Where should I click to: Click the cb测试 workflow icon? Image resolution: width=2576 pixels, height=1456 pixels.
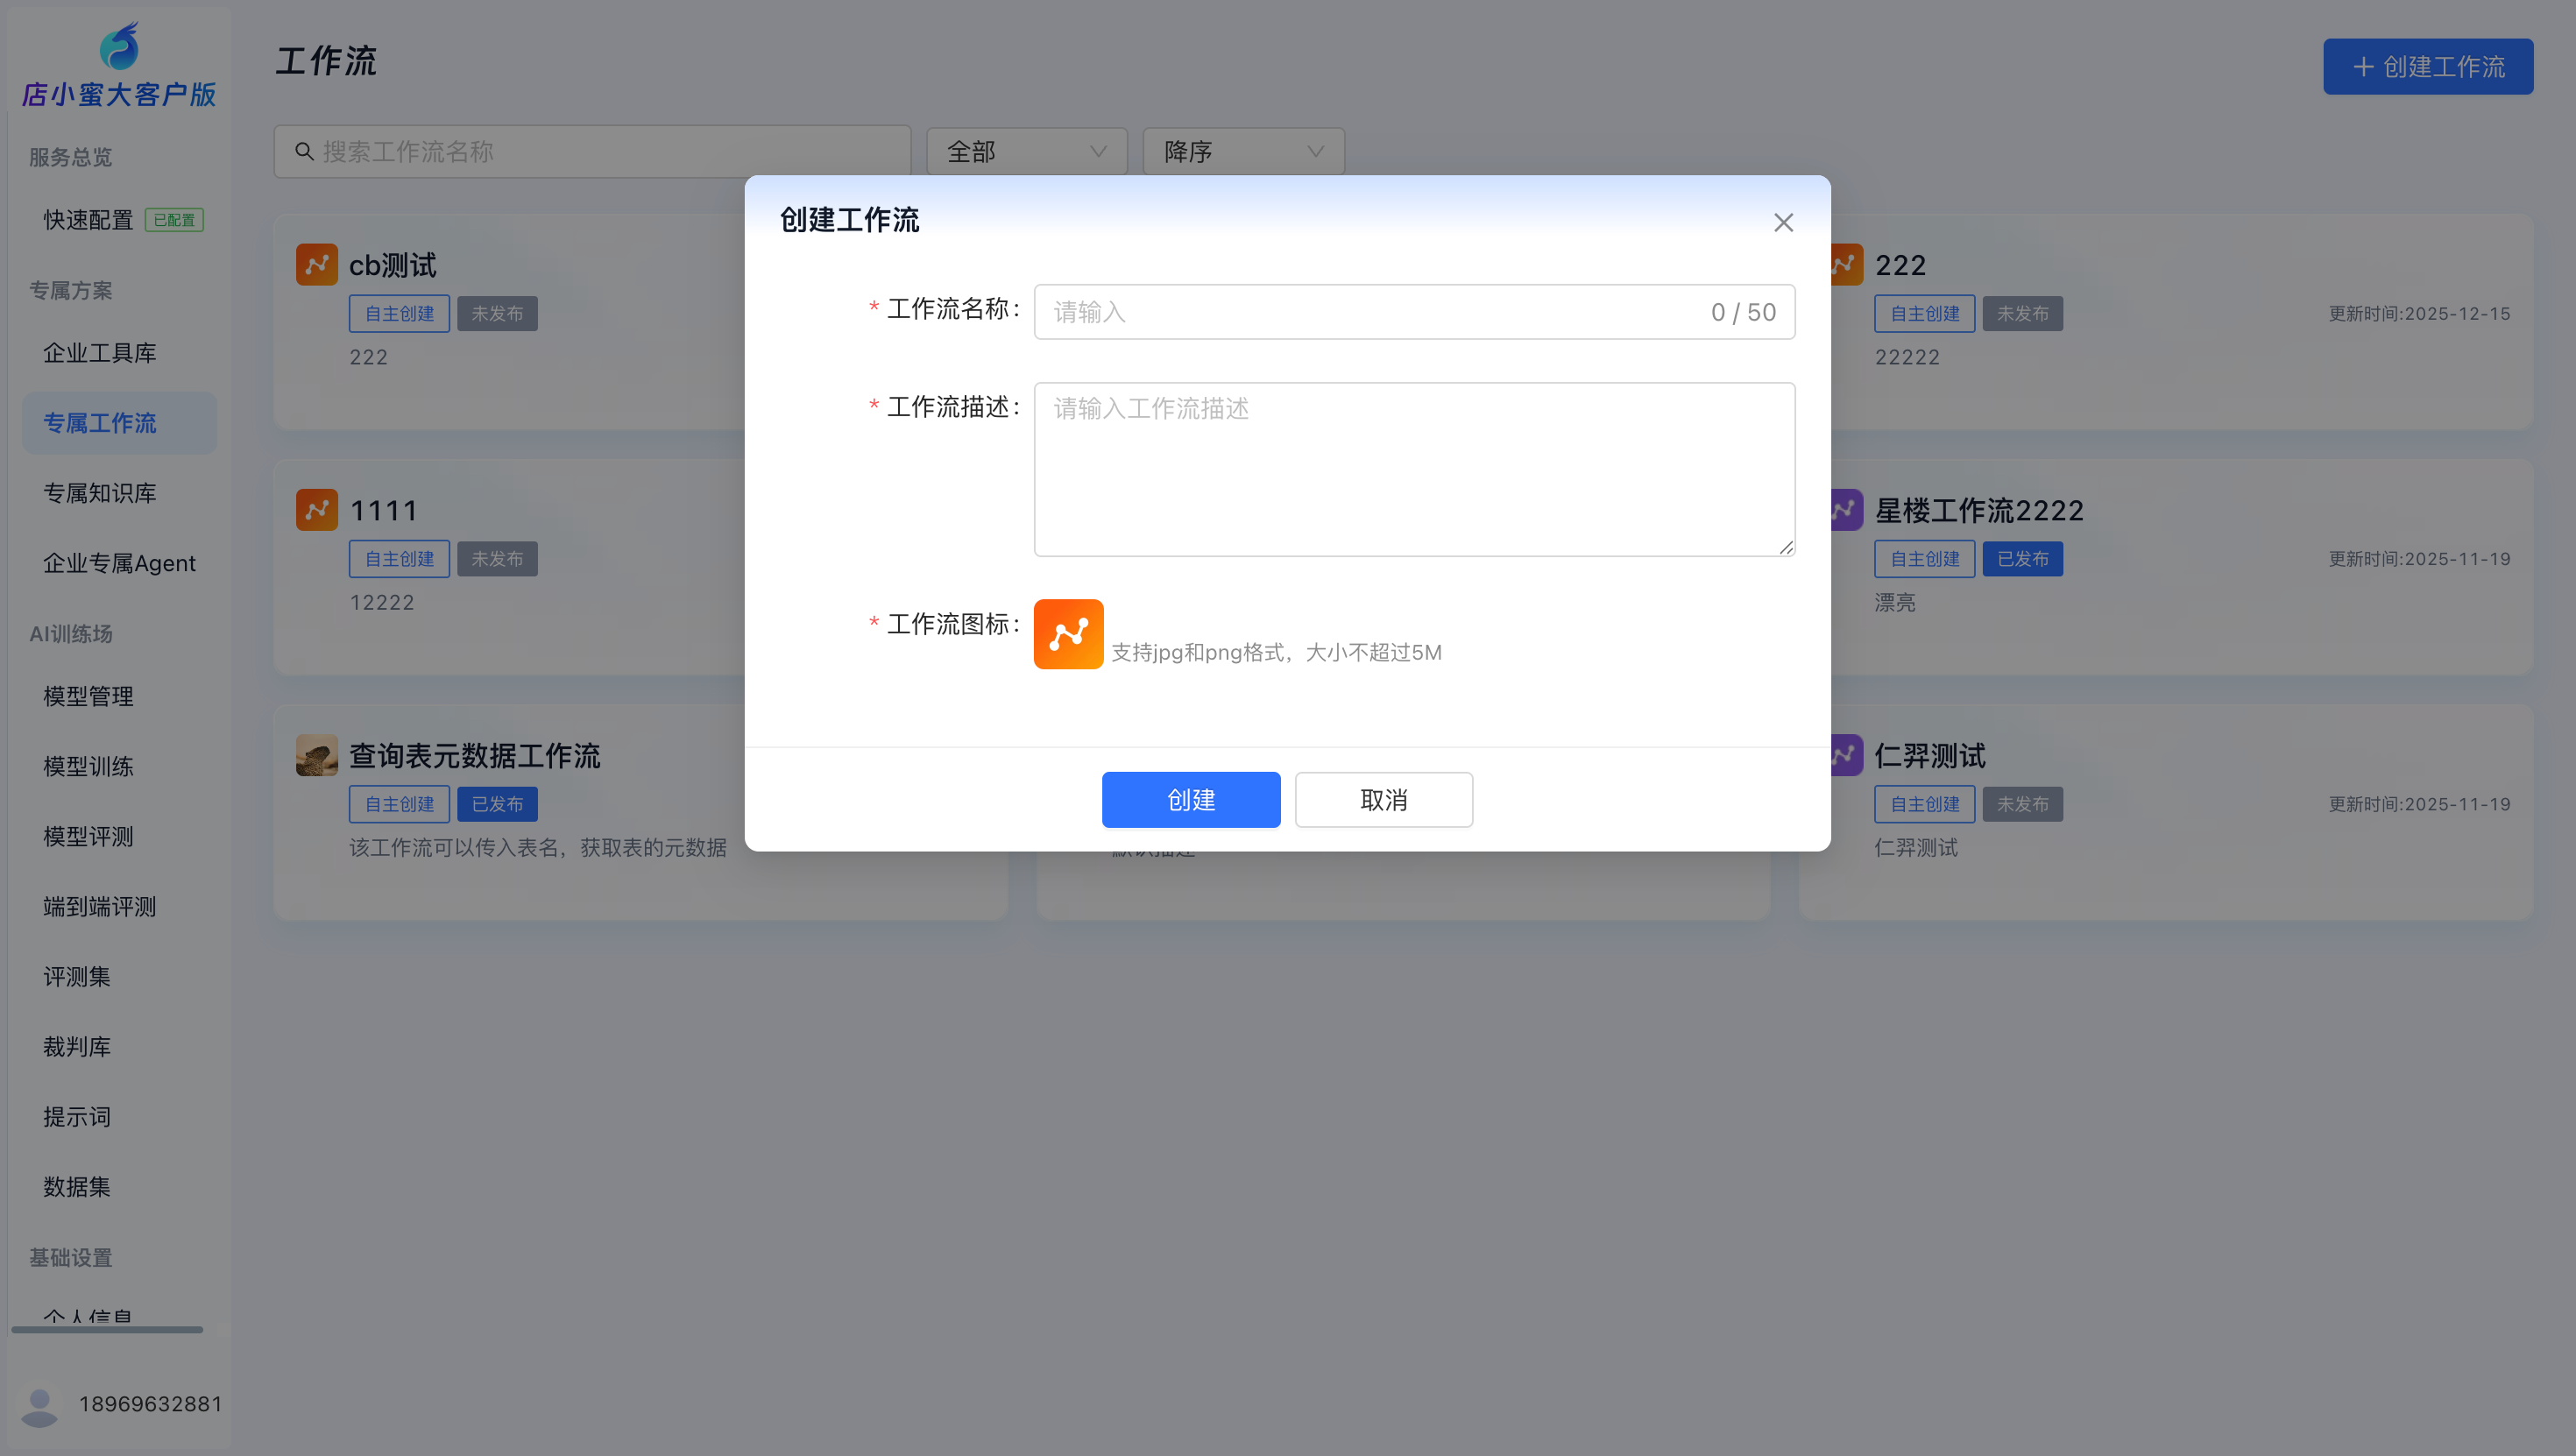pos(316,265)
